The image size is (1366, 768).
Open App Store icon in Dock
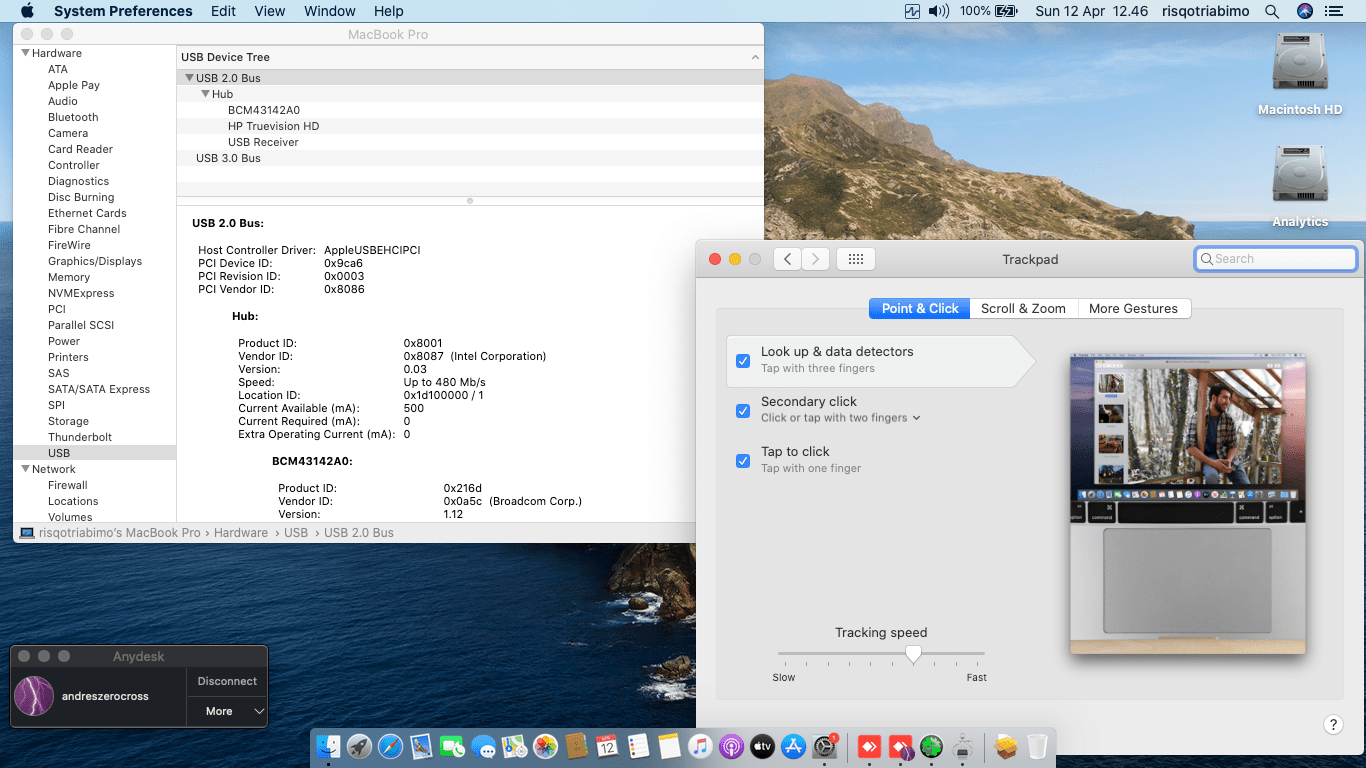click(x=793, y=746)
